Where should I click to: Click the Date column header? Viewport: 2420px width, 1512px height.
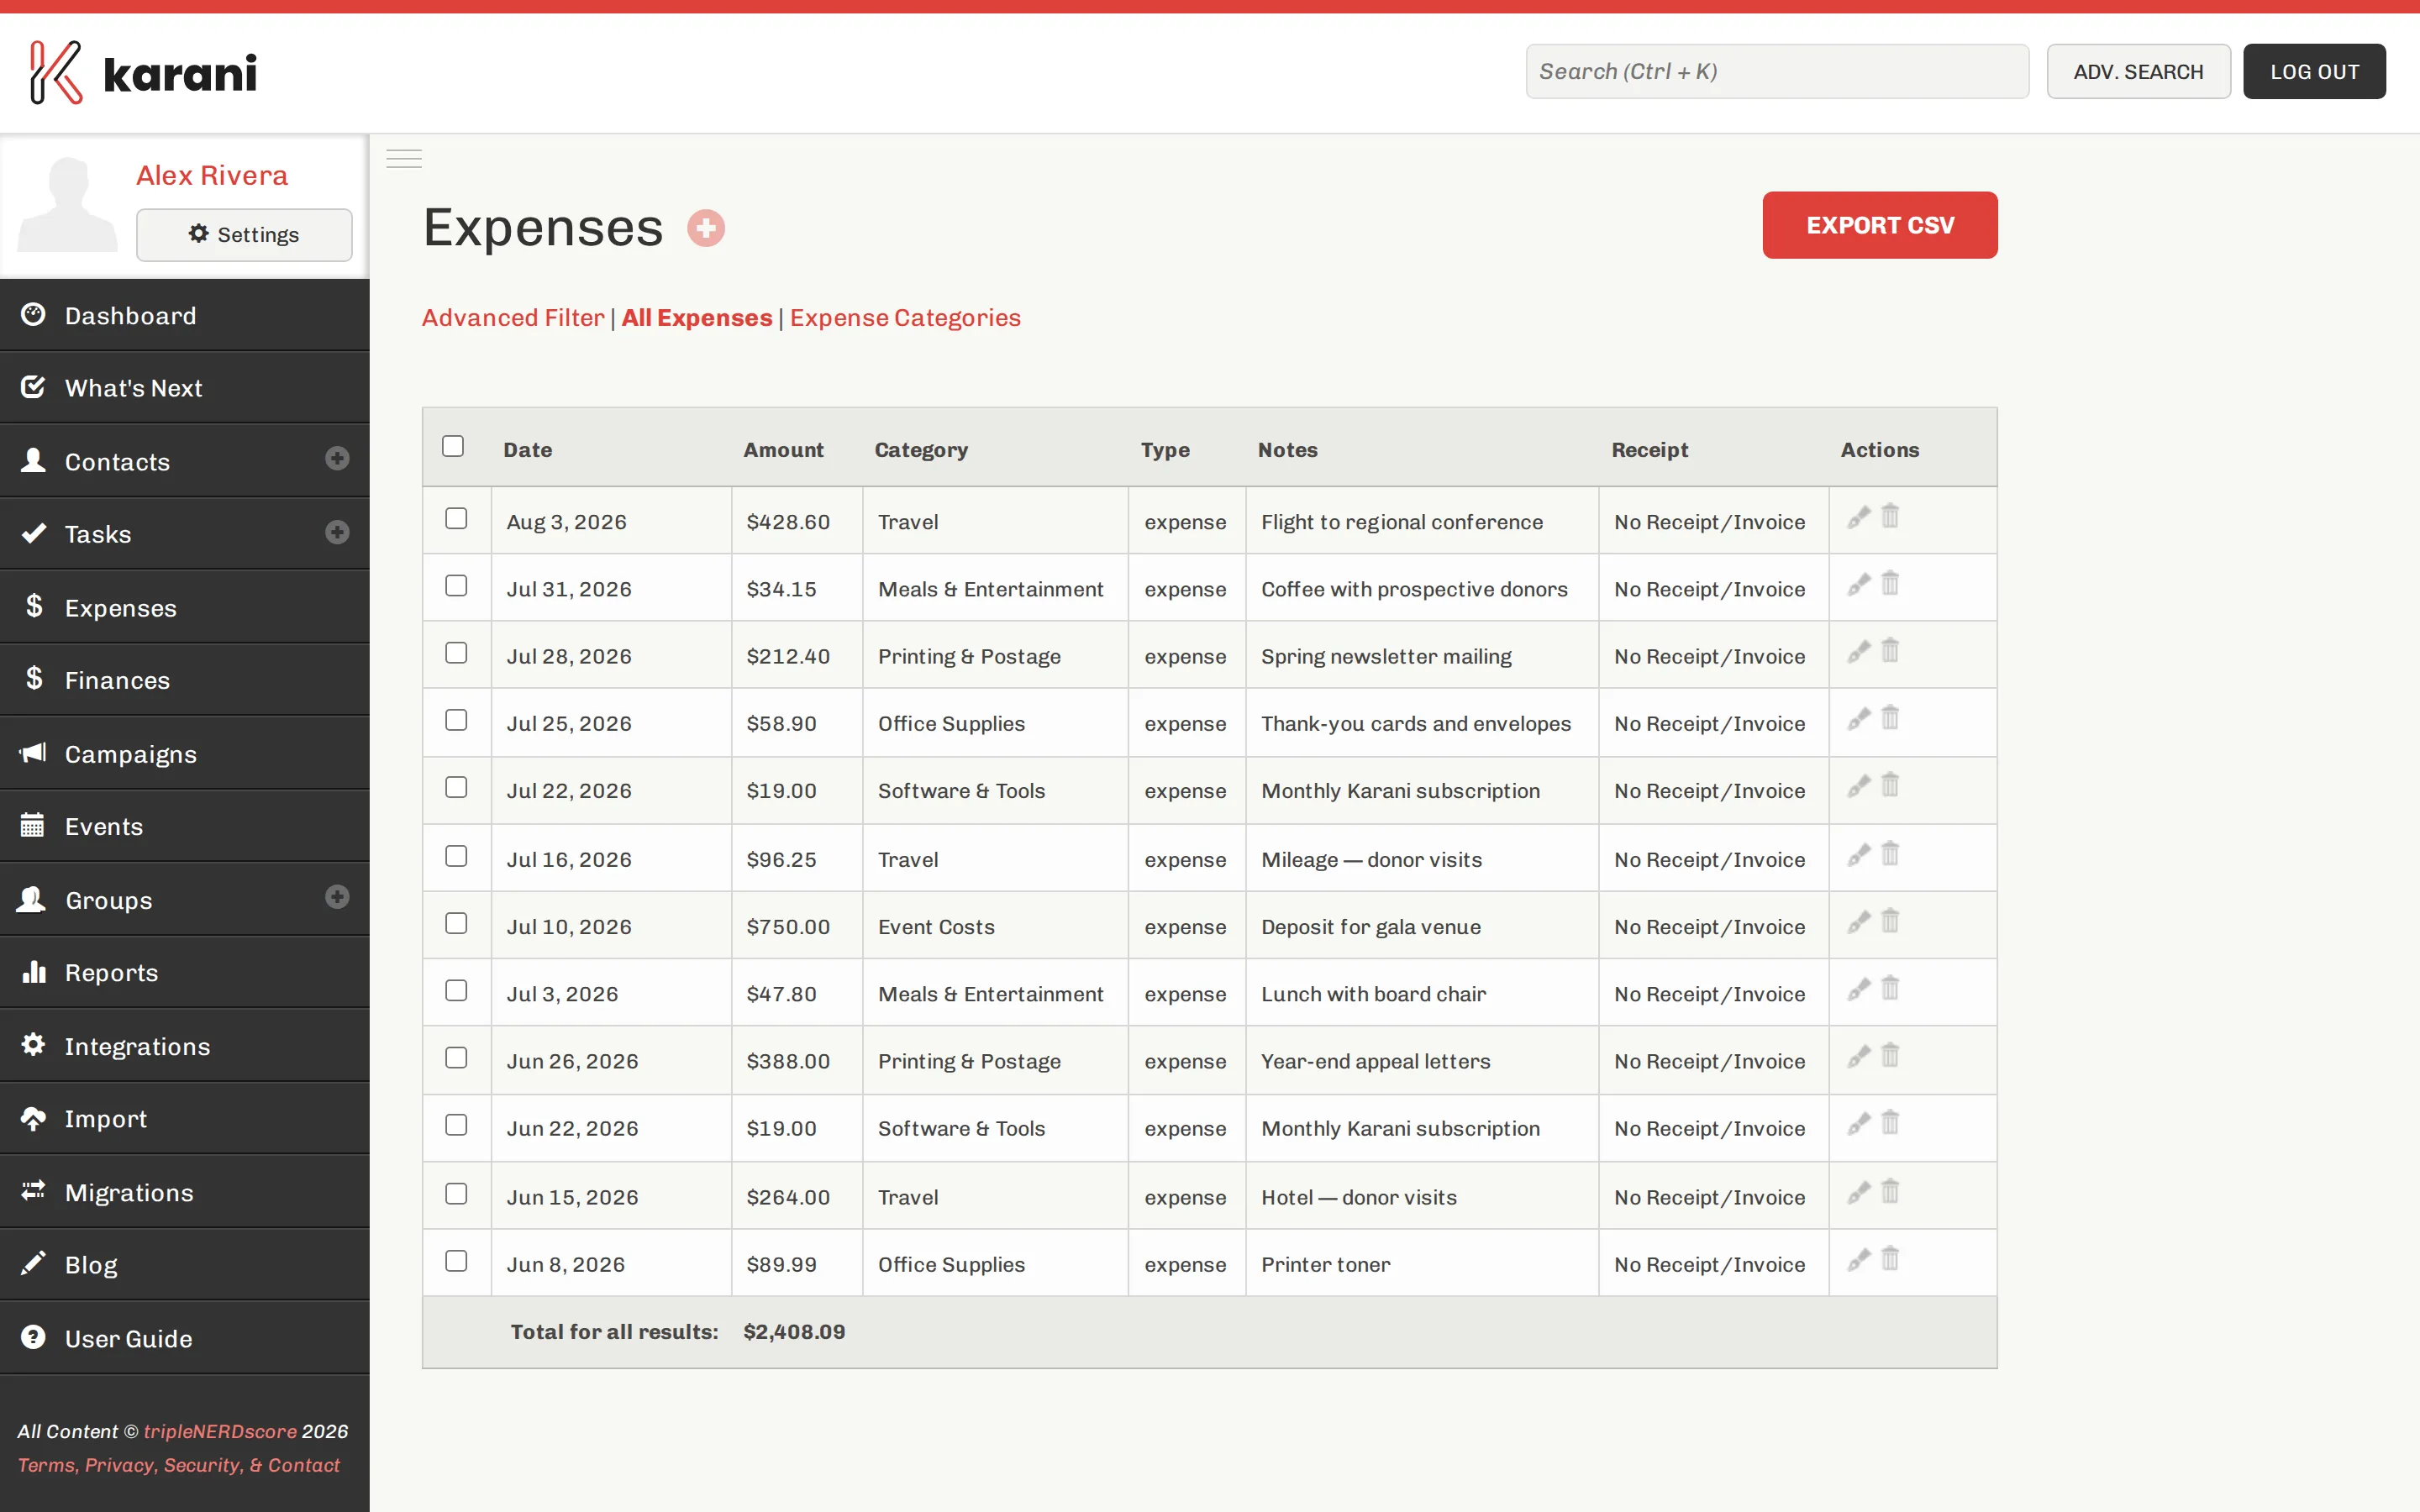pos(528,450)
